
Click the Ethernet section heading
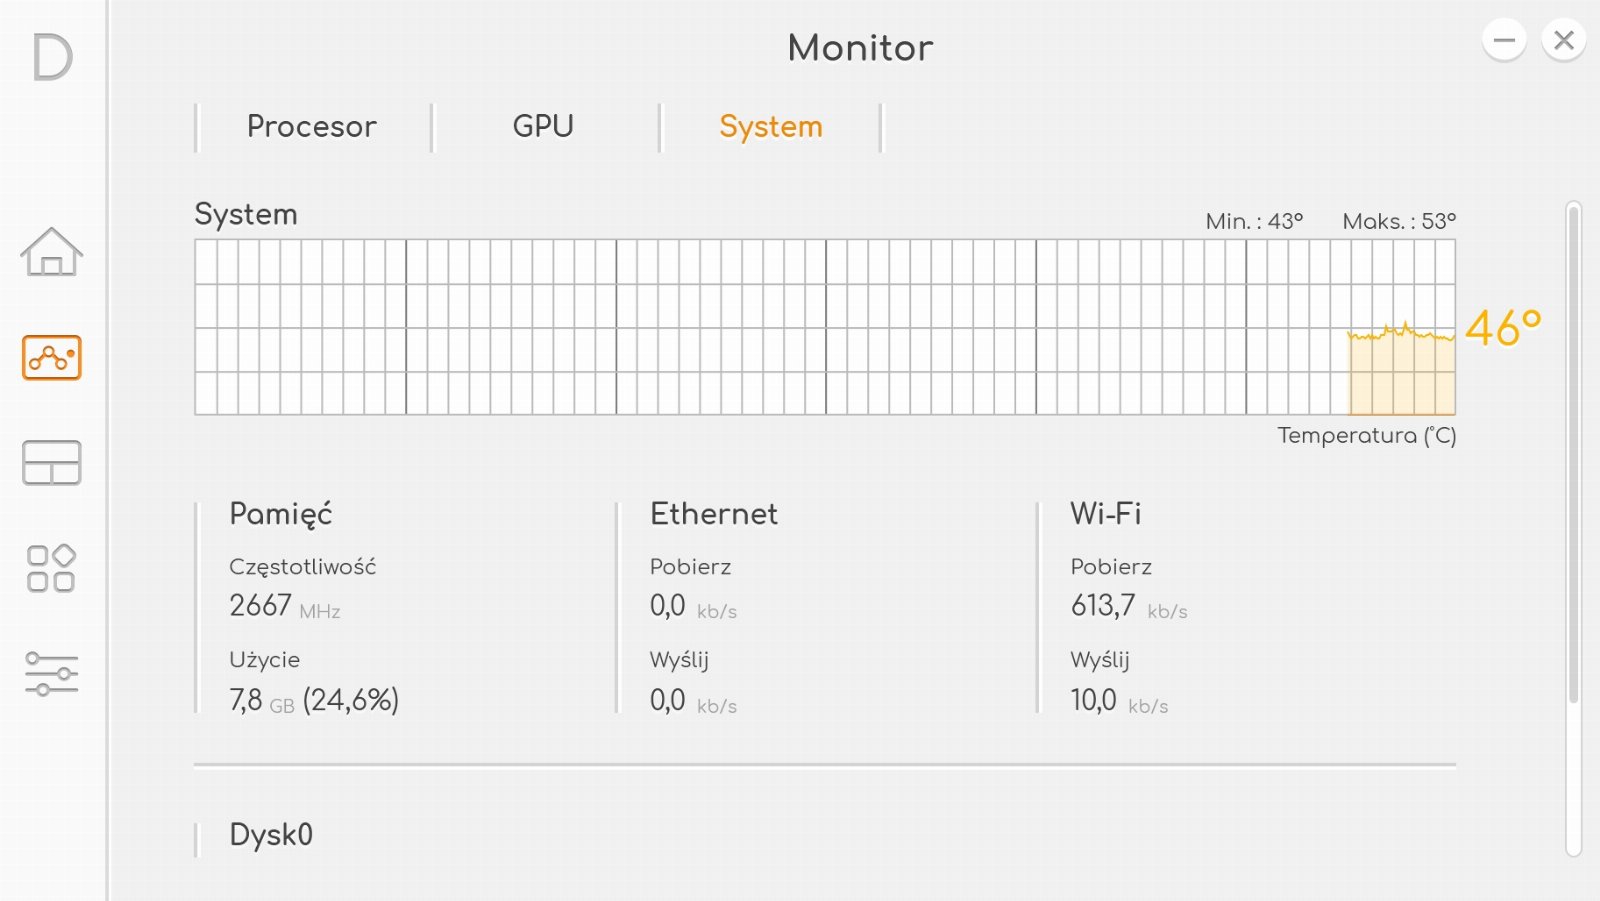coord(714,514)
